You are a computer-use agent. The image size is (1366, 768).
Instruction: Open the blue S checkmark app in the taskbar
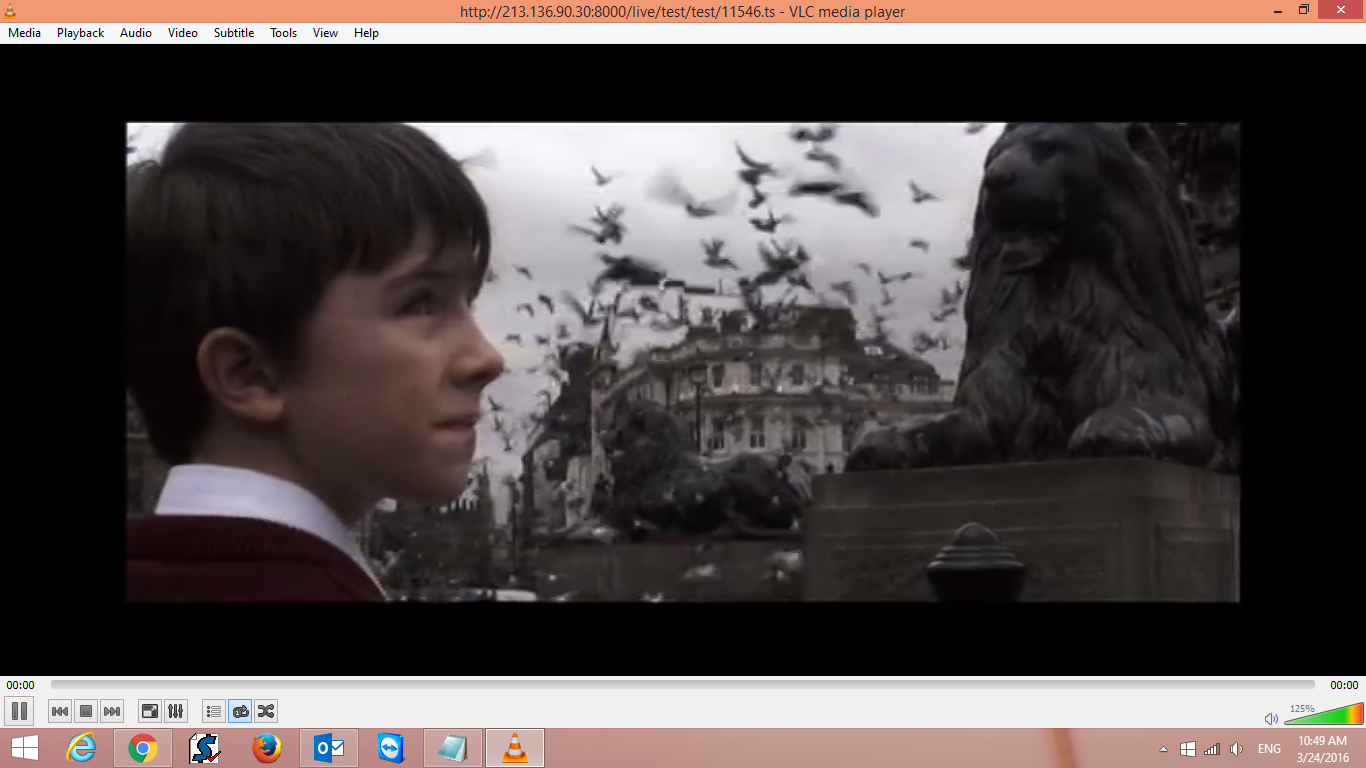click(x=205, y=748)
